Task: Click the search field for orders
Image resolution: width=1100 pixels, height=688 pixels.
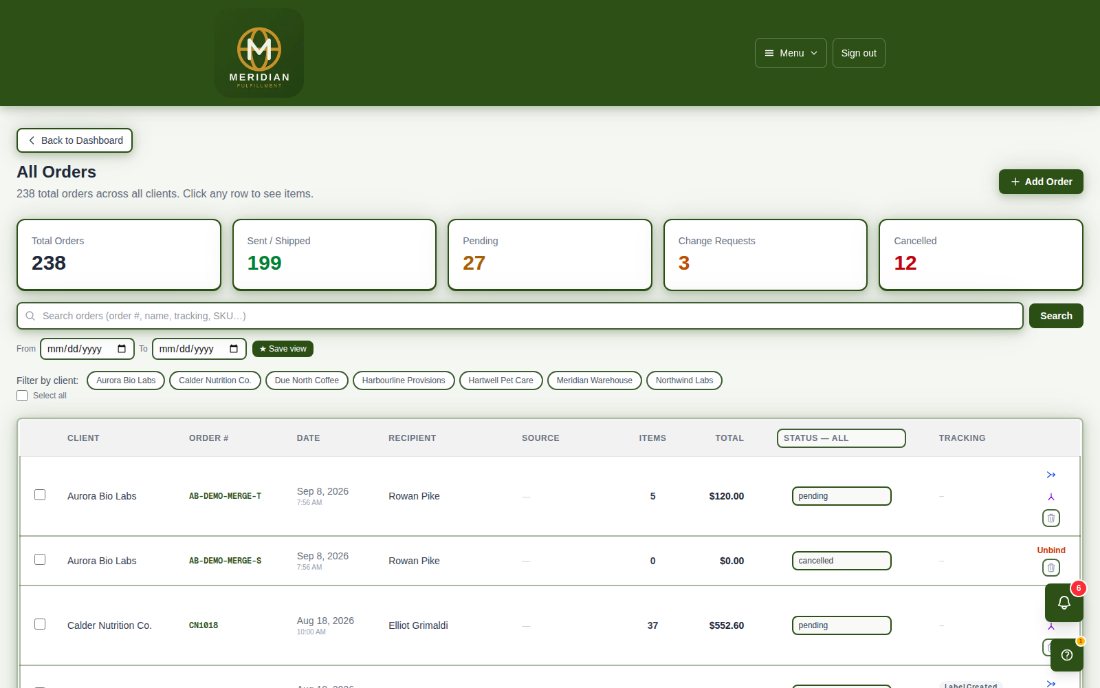Action: pos(520,316)
